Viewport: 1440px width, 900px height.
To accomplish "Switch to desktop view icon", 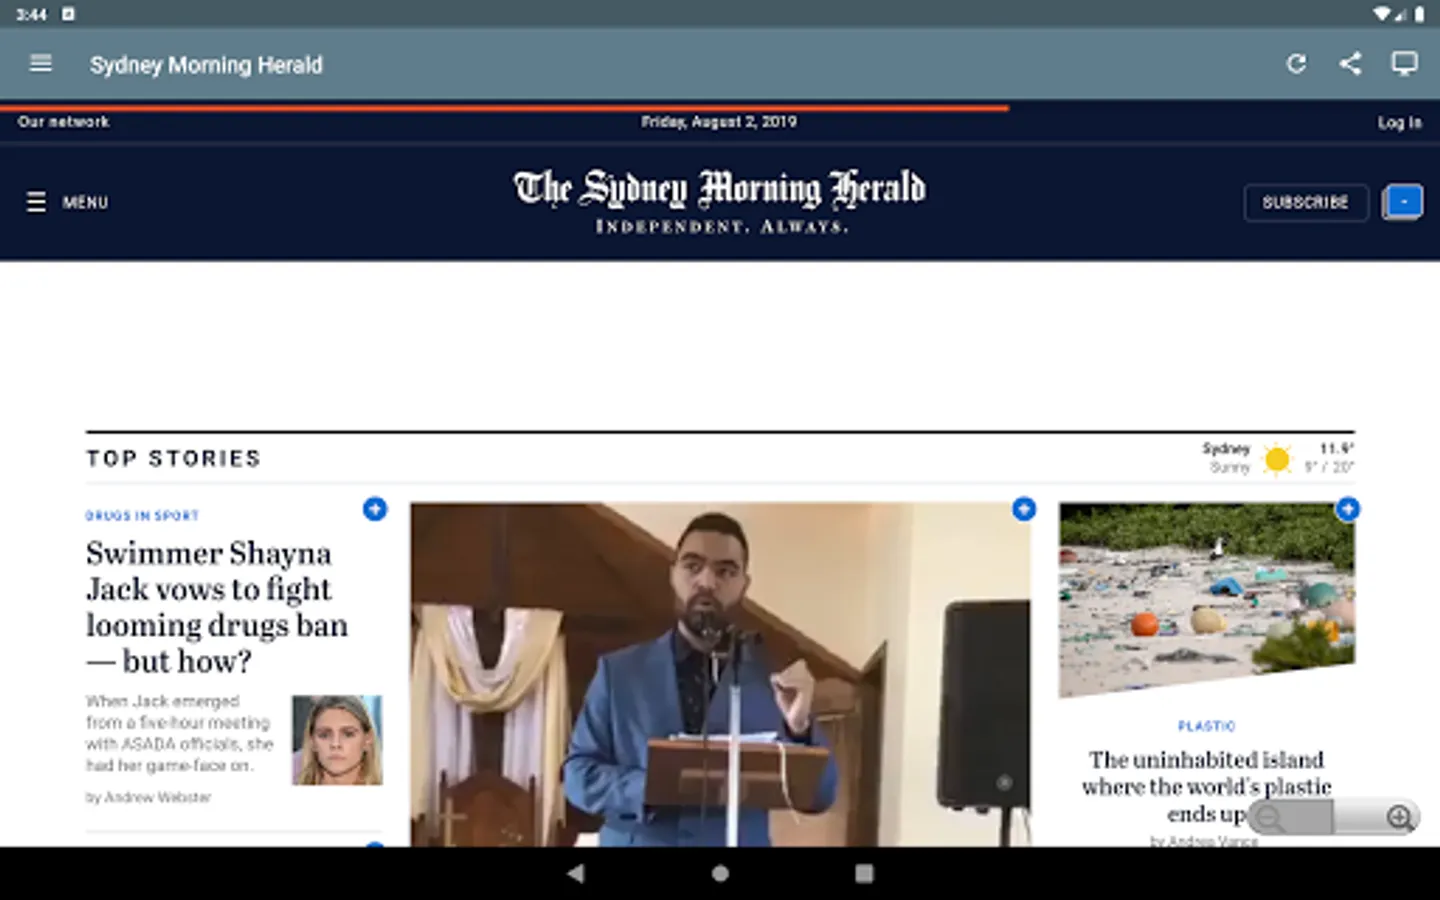I will coord(1404,64).
